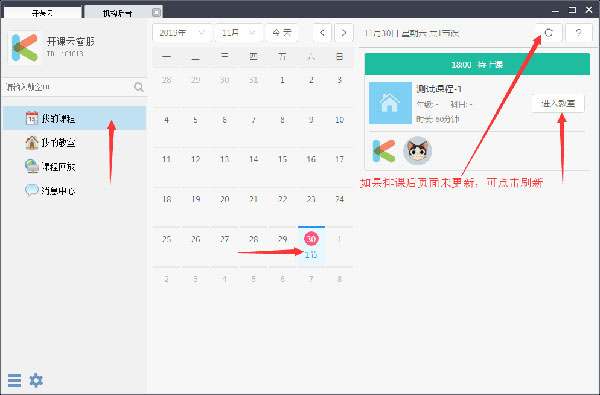Expand the year dropdown

point(182,33)
